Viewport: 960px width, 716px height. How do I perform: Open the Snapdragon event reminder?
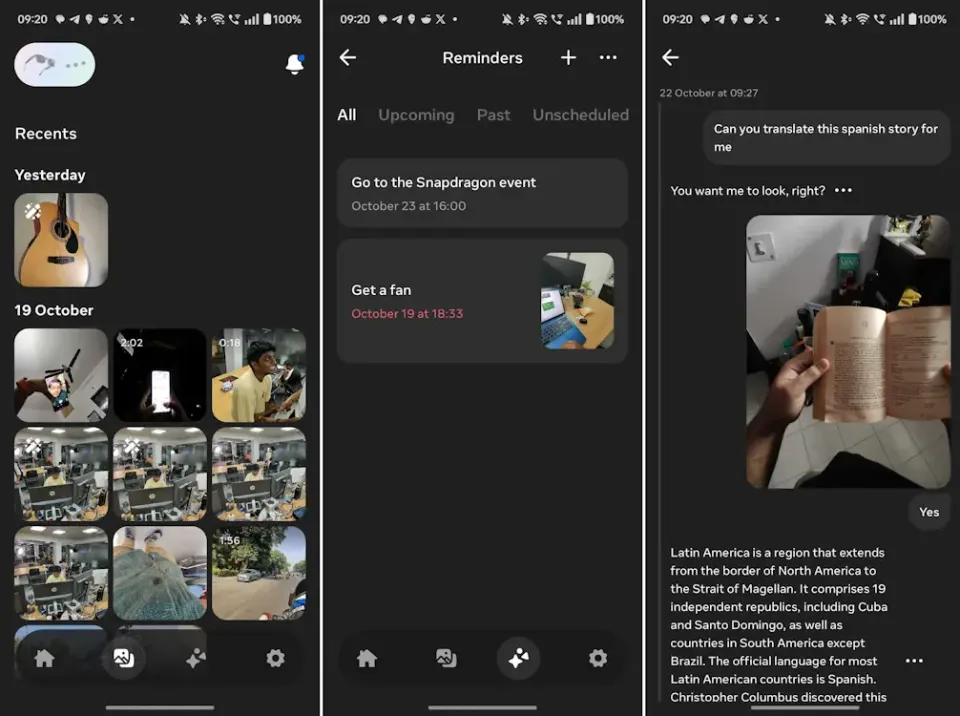click(x=482, y=193)
